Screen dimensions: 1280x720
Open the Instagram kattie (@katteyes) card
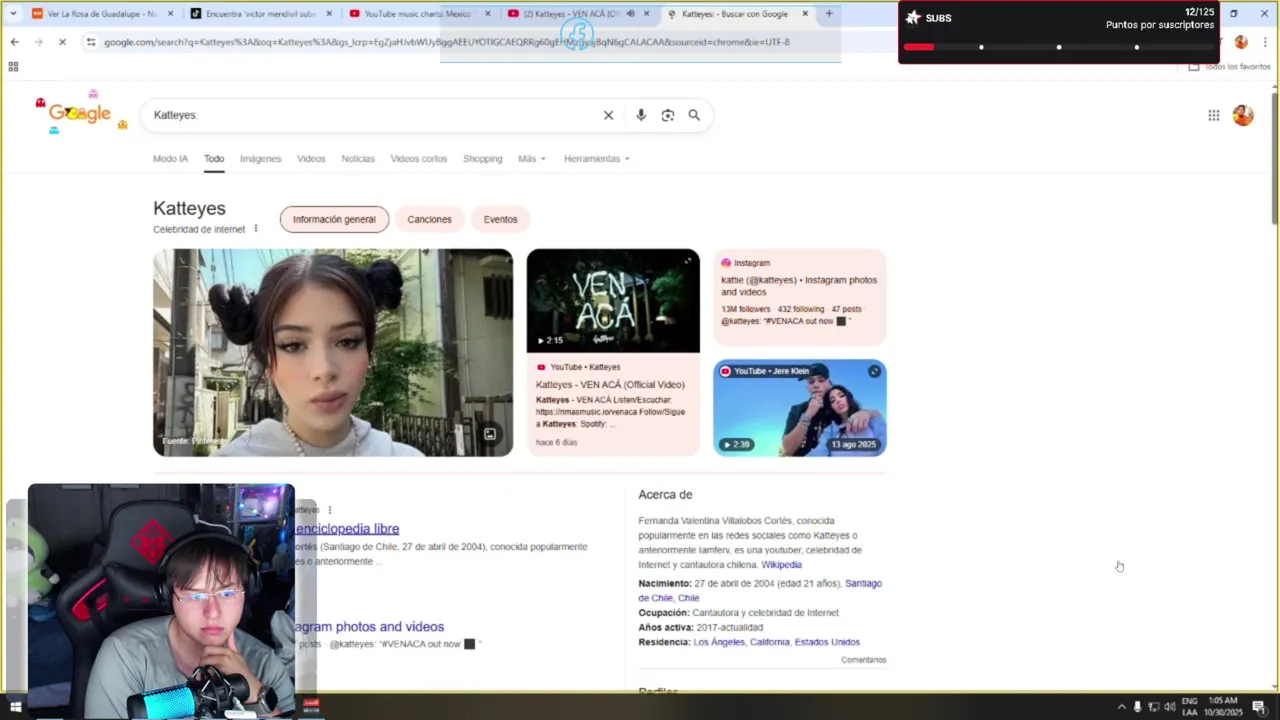click(800, 297)
